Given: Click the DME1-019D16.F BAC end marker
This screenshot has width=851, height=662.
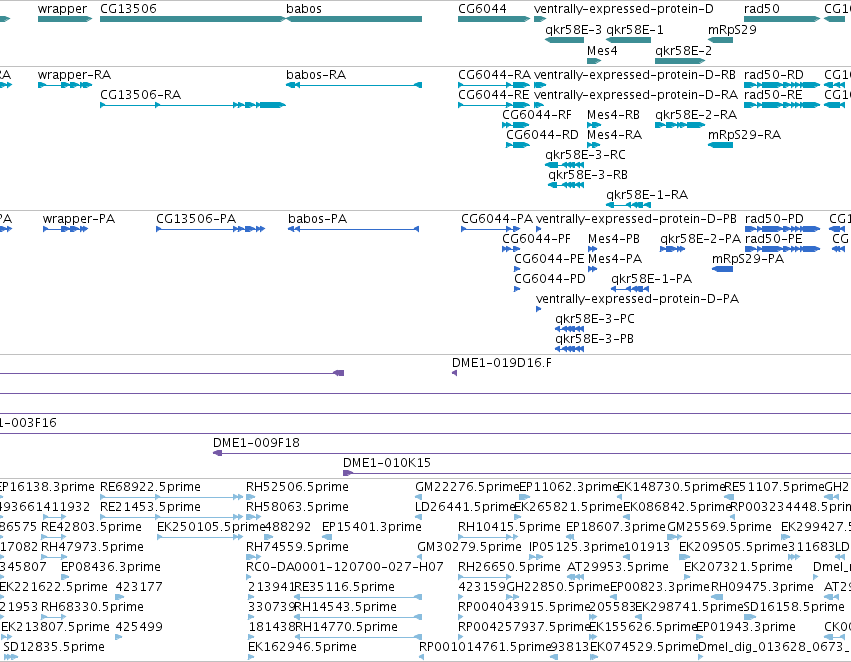Looking at the screenshot, I should pyautogui.click(x=455, y=373).
